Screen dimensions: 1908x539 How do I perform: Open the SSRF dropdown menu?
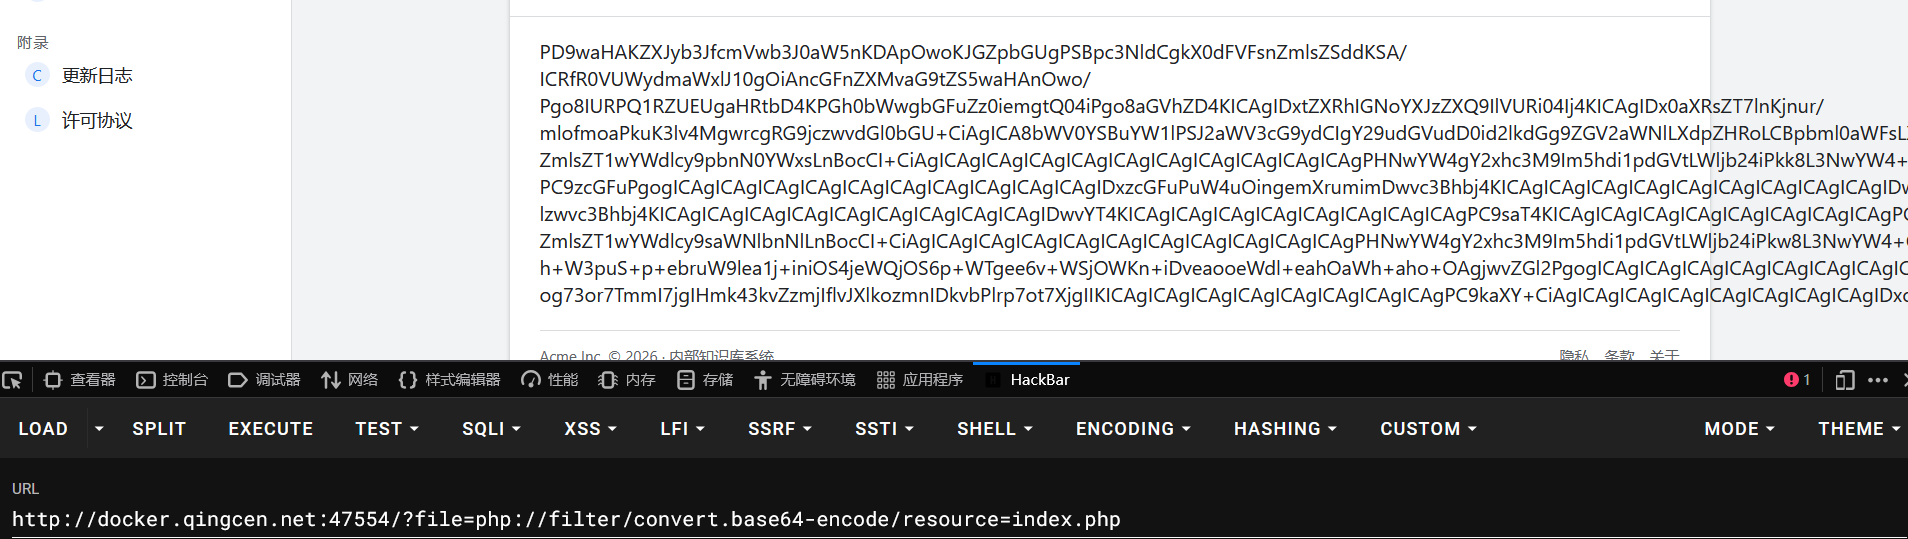(780, 429)
